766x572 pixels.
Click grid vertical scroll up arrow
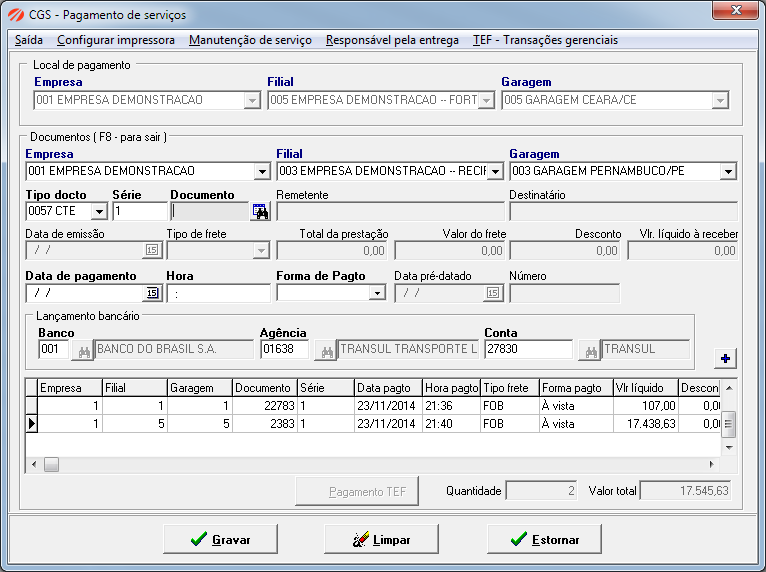pyautogui.click(x=729, y=388)
